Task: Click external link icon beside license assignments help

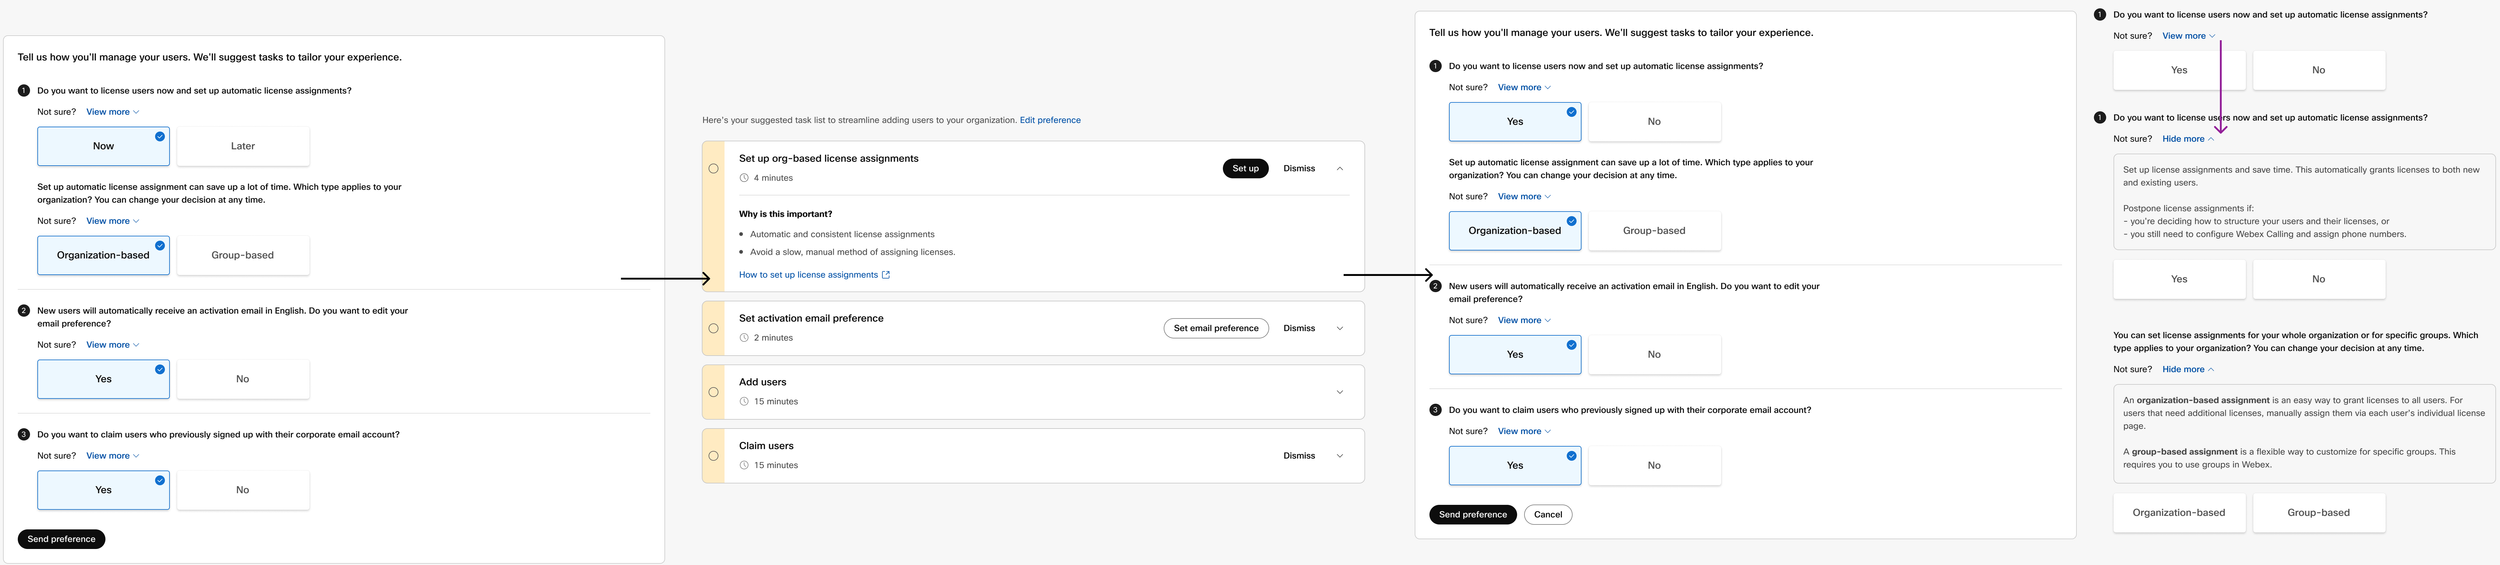Action: [886, 275]
